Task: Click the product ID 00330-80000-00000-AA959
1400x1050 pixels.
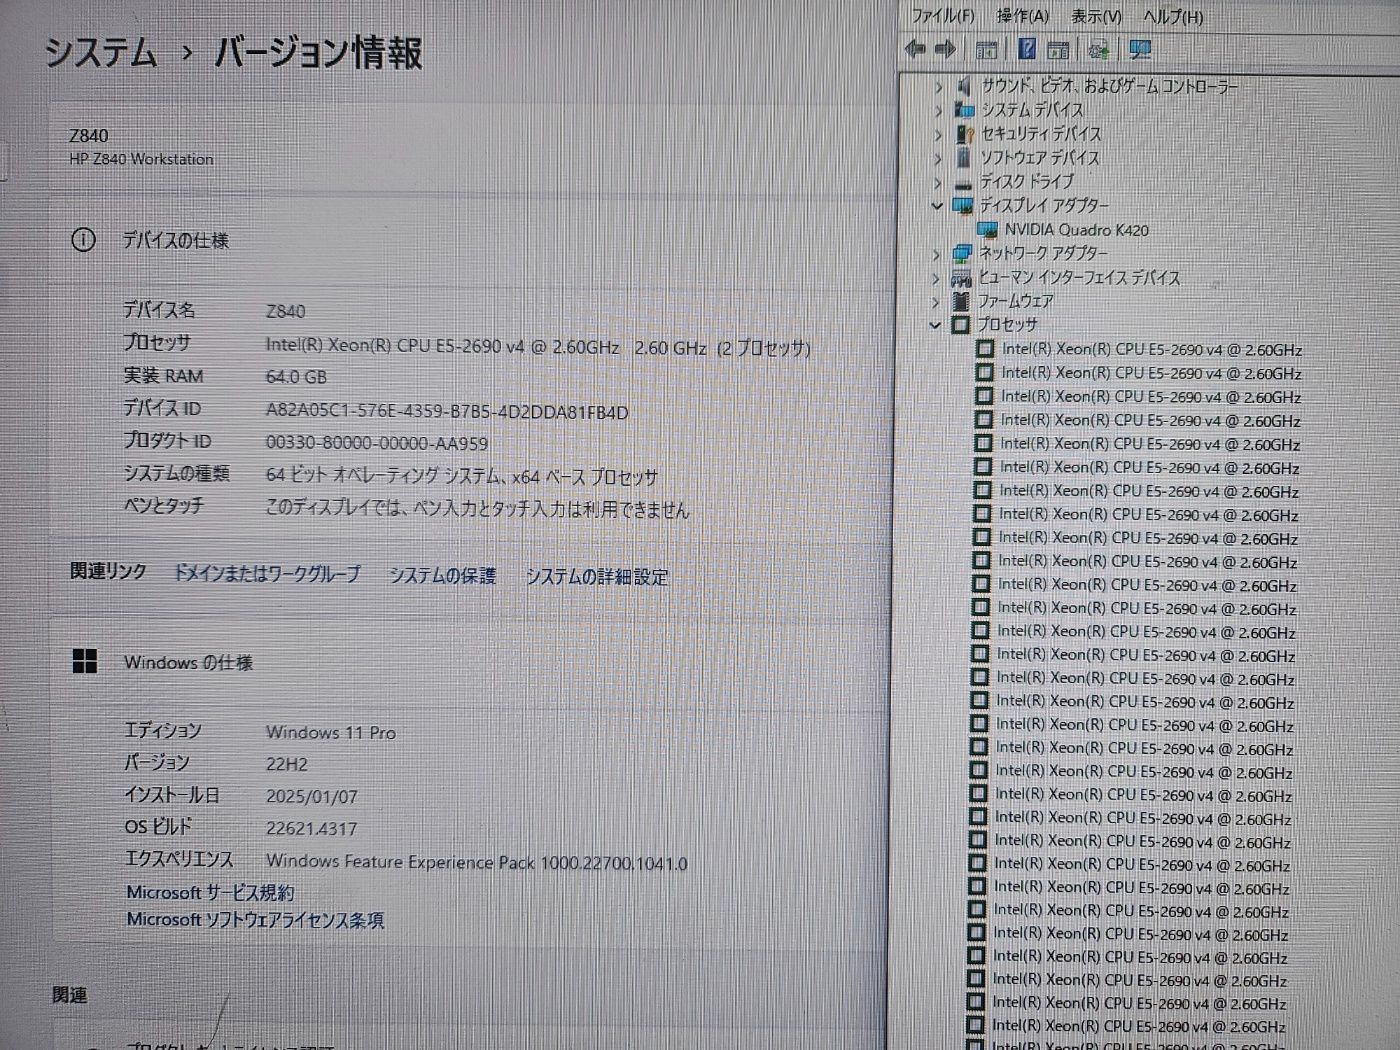Action: 377,443
